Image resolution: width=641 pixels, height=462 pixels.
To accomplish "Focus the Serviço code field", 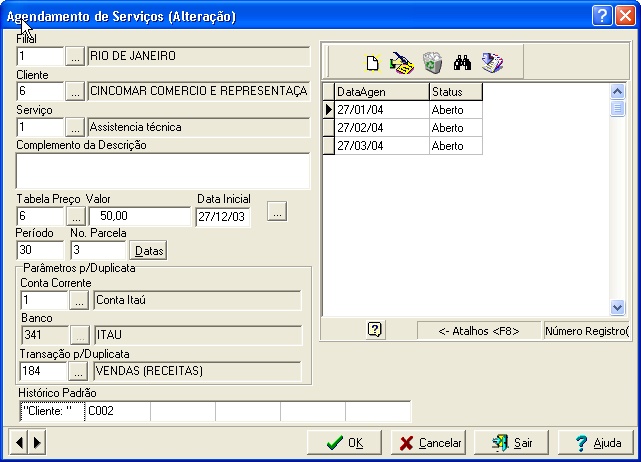I will click(x=40, y=127).
